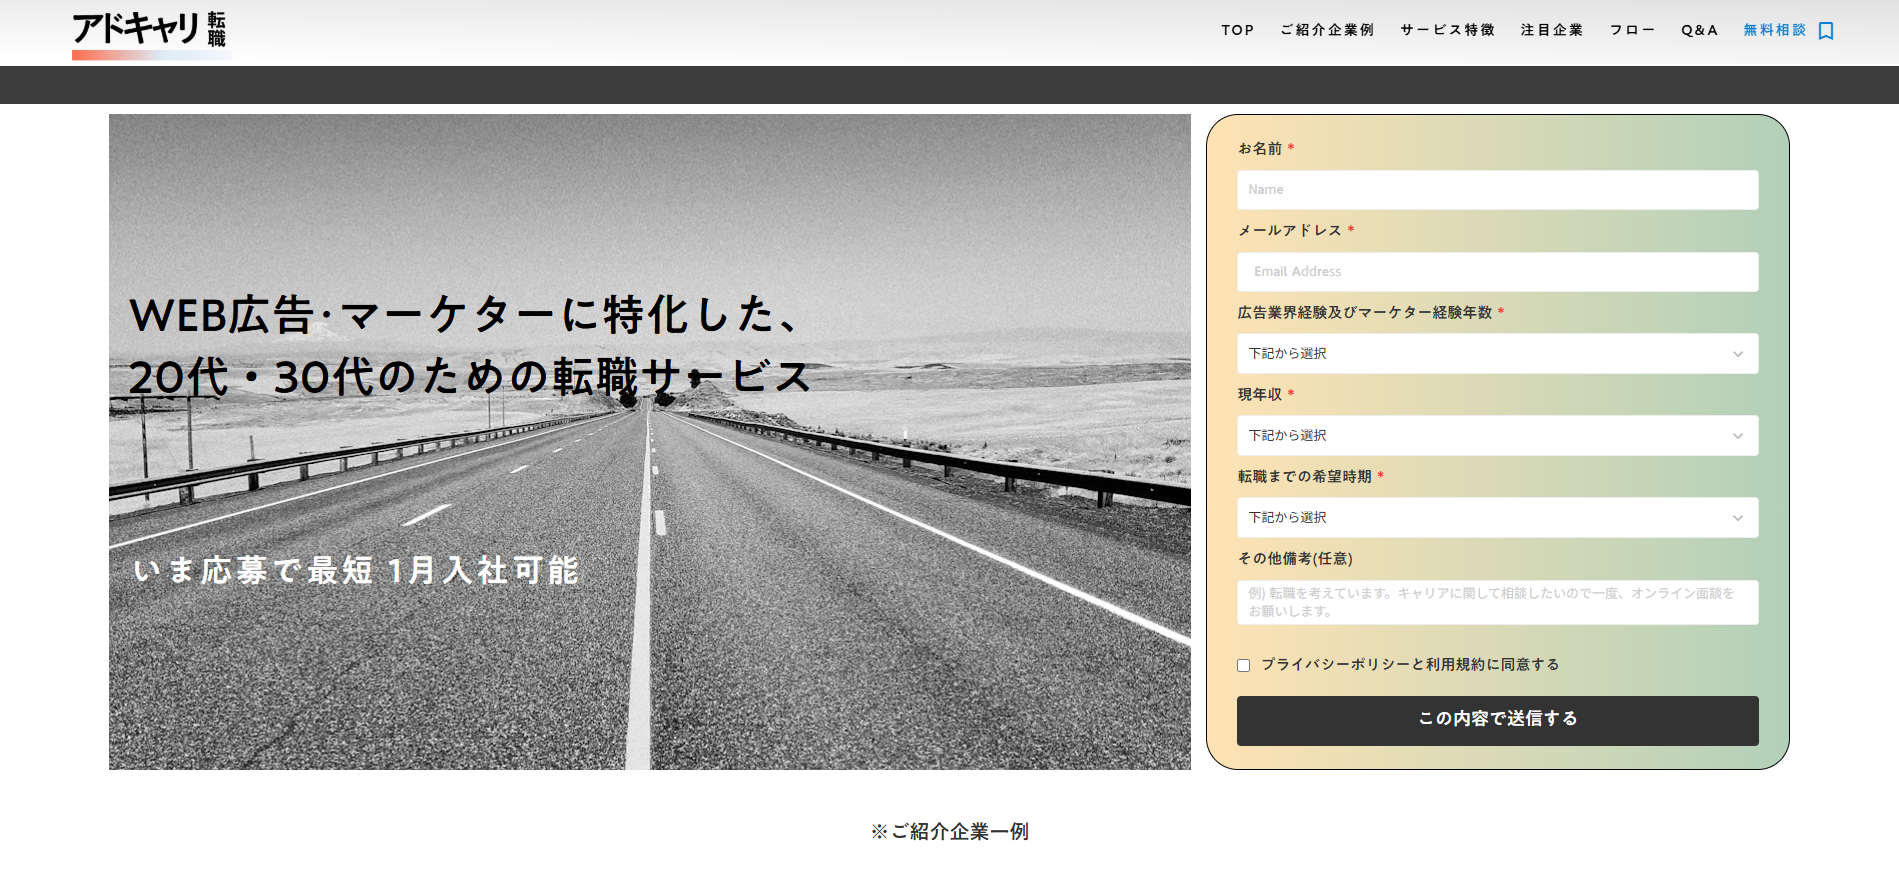Open ご紹介企業例 nav item
Screen dimensions: 1899x891
coord(1327,30)
